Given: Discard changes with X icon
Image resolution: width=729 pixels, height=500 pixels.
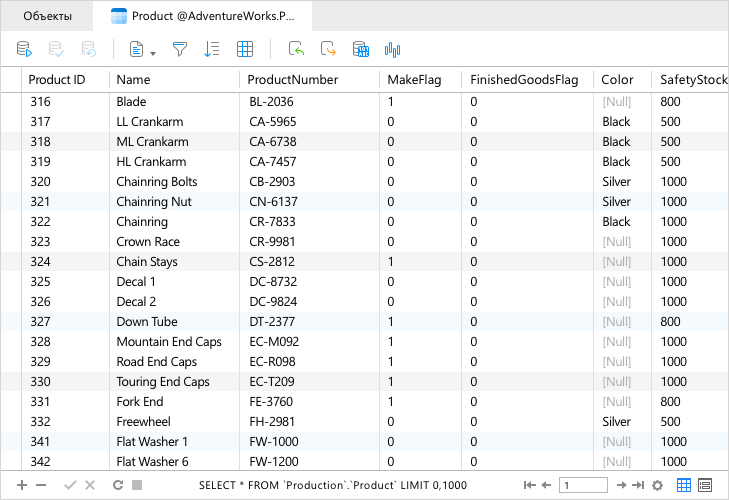Looking at the screenshot, I should tap(90, 485).
